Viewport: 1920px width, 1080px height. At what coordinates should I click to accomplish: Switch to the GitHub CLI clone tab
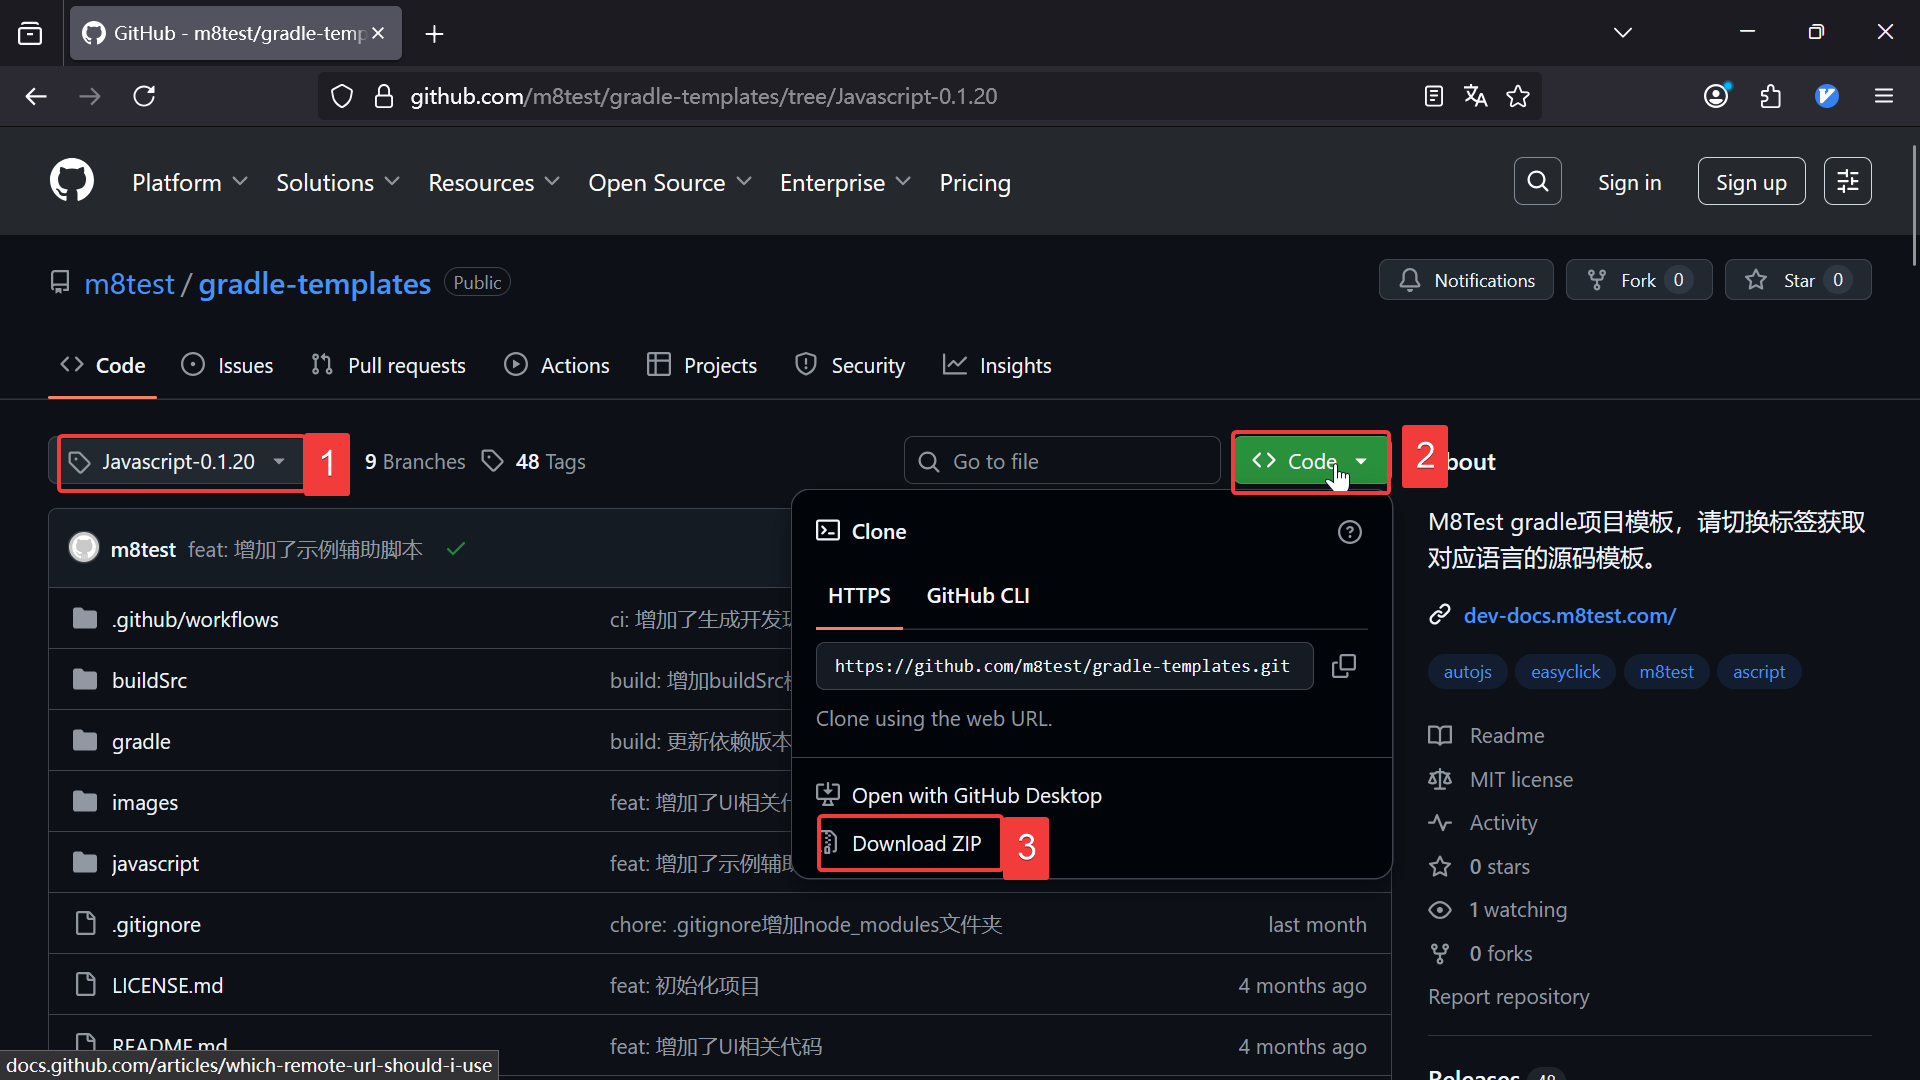pyautogui.click(x=977, y=596)
